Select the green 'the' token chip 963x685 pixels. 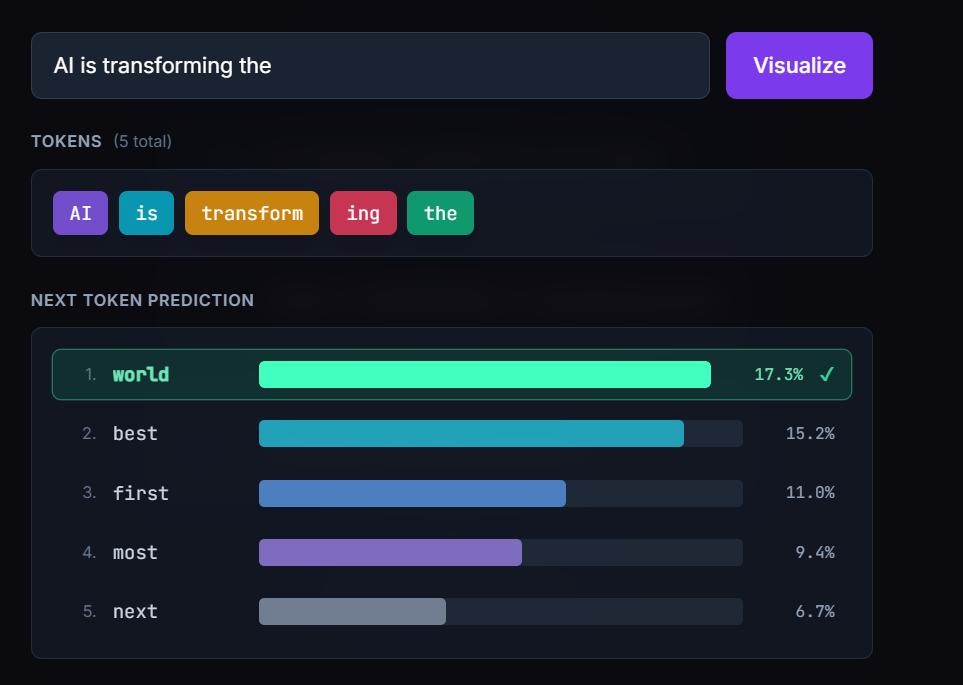(440, 213)
